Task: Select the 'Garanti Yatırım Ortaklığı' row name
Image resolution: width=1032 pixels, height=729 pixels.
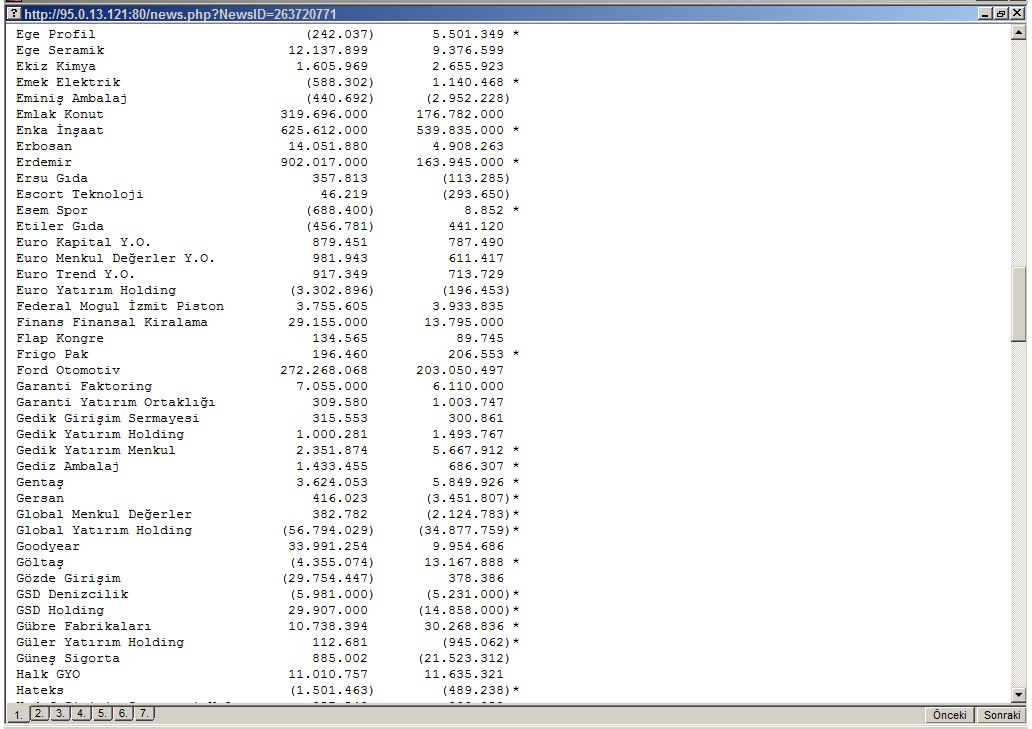Action: pyautogui.click(x=116, y=403)
